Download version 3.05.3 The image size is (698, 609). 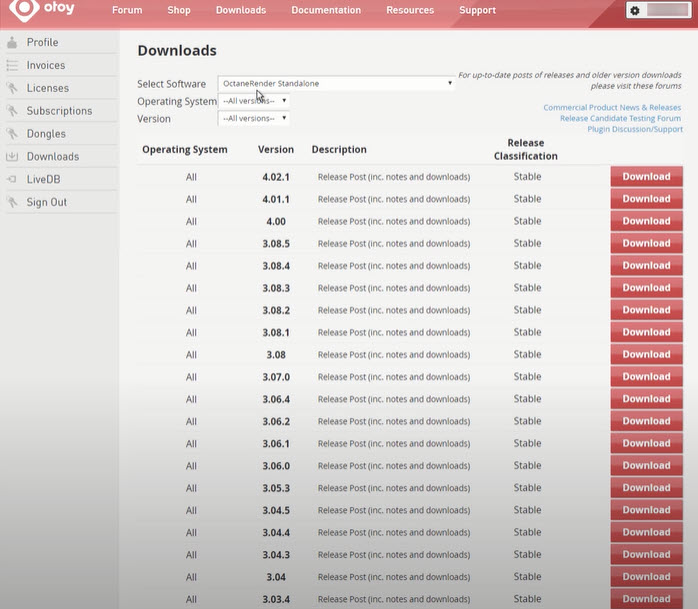(x=646, y=488)
